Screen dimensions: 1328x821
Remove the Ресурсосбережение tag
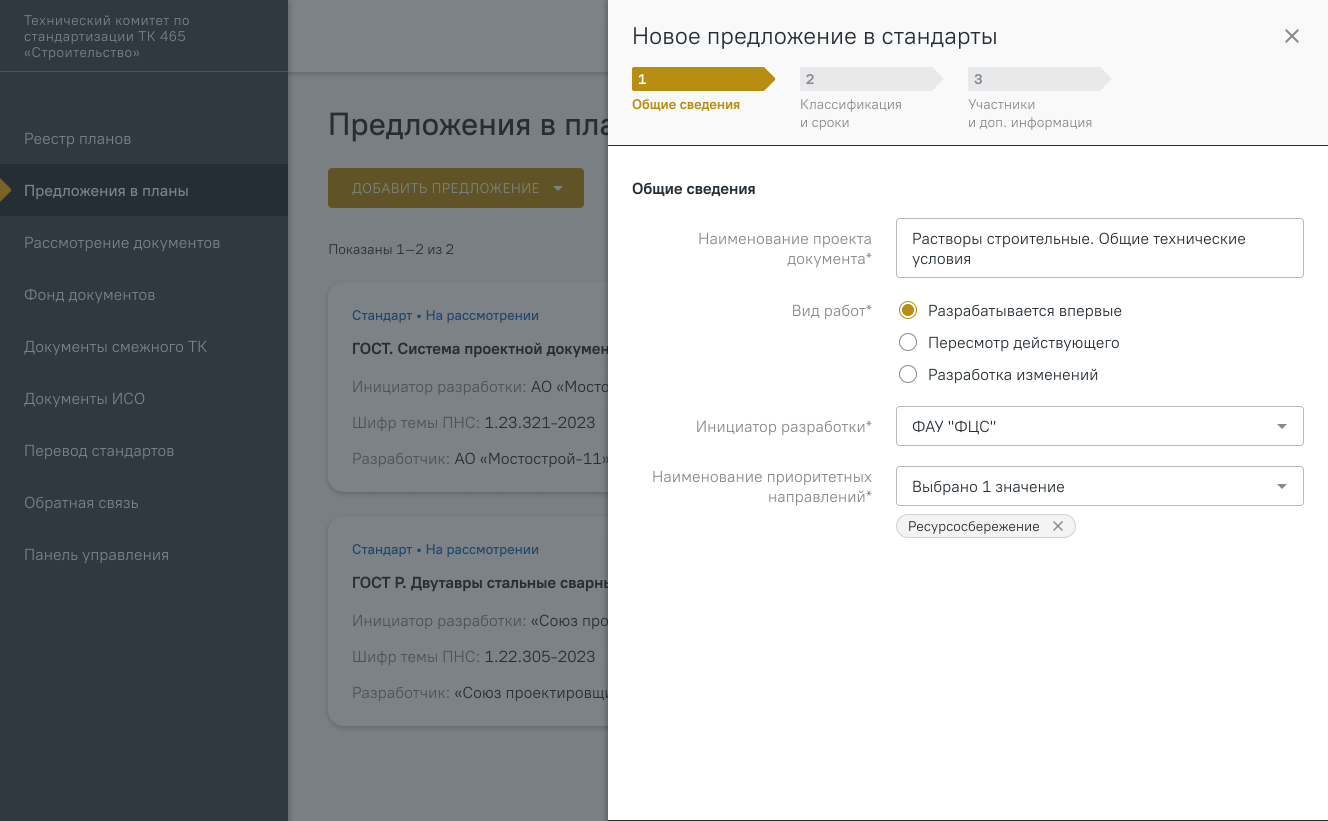pyautogui.click(x=1058, y=527)
